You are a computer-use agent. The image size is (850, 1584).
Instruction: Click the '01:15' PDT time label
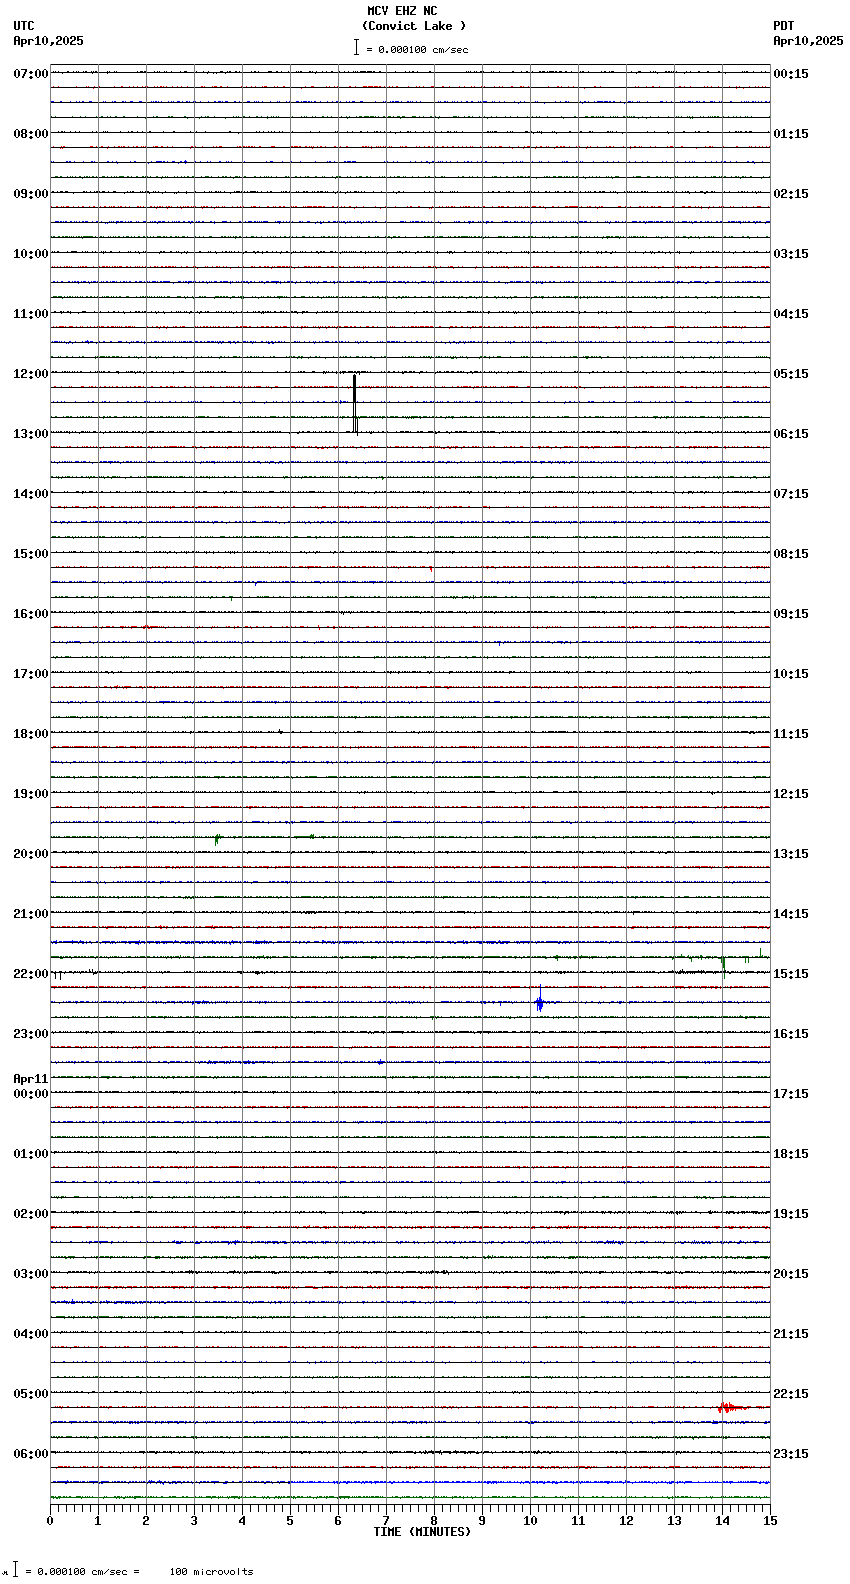click(791, 134)
